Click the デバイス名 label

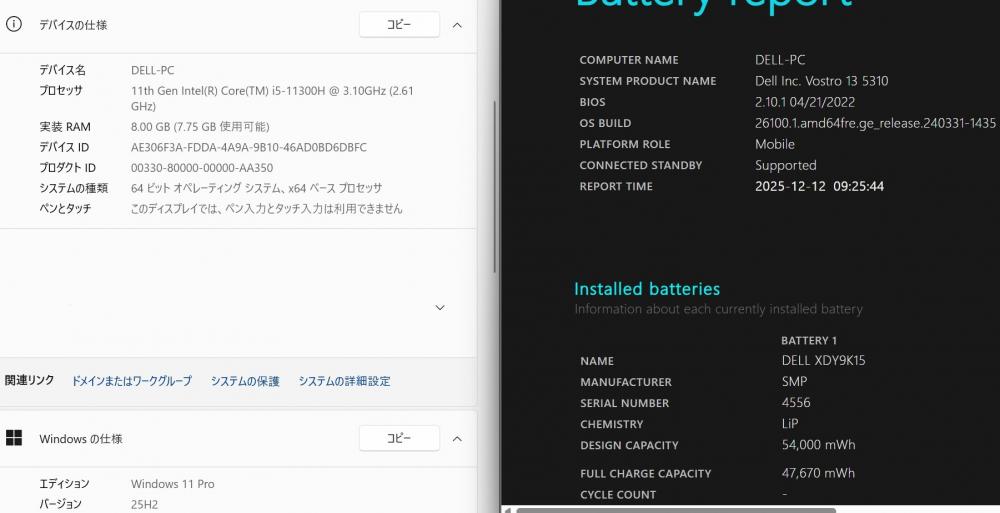(62, 70)
